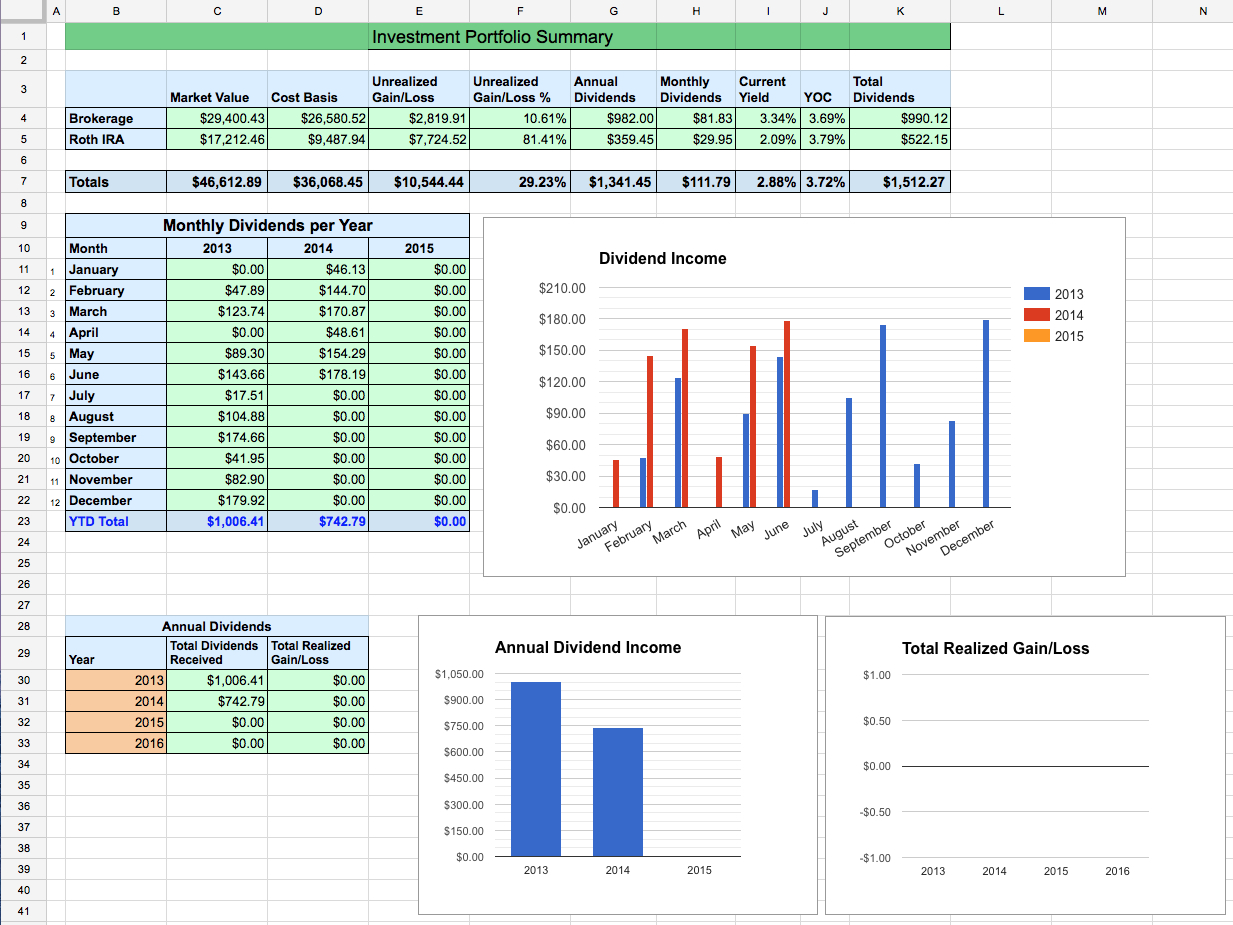Click the Annual Dividend Income chart title

pyautogui.click(x=588, y=648)
